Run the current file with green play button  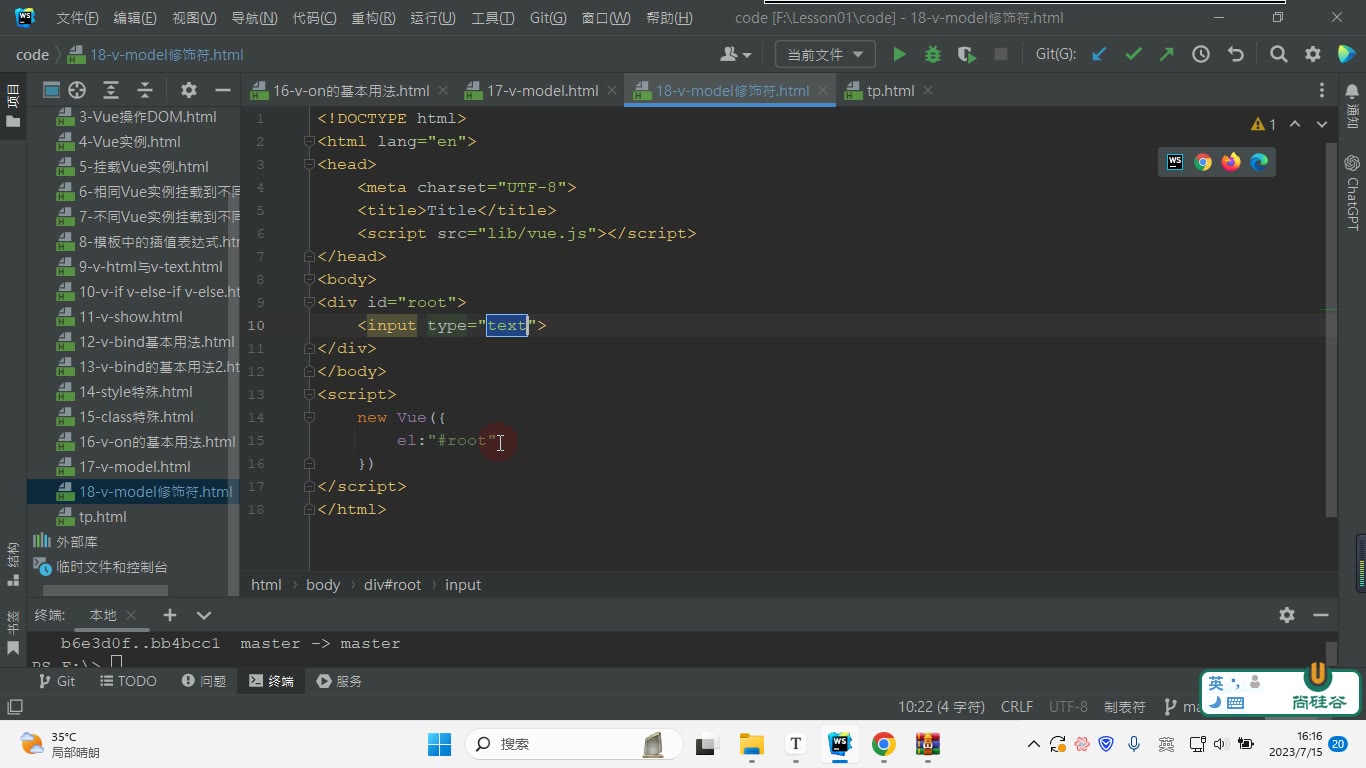click(x=899, y=55)
